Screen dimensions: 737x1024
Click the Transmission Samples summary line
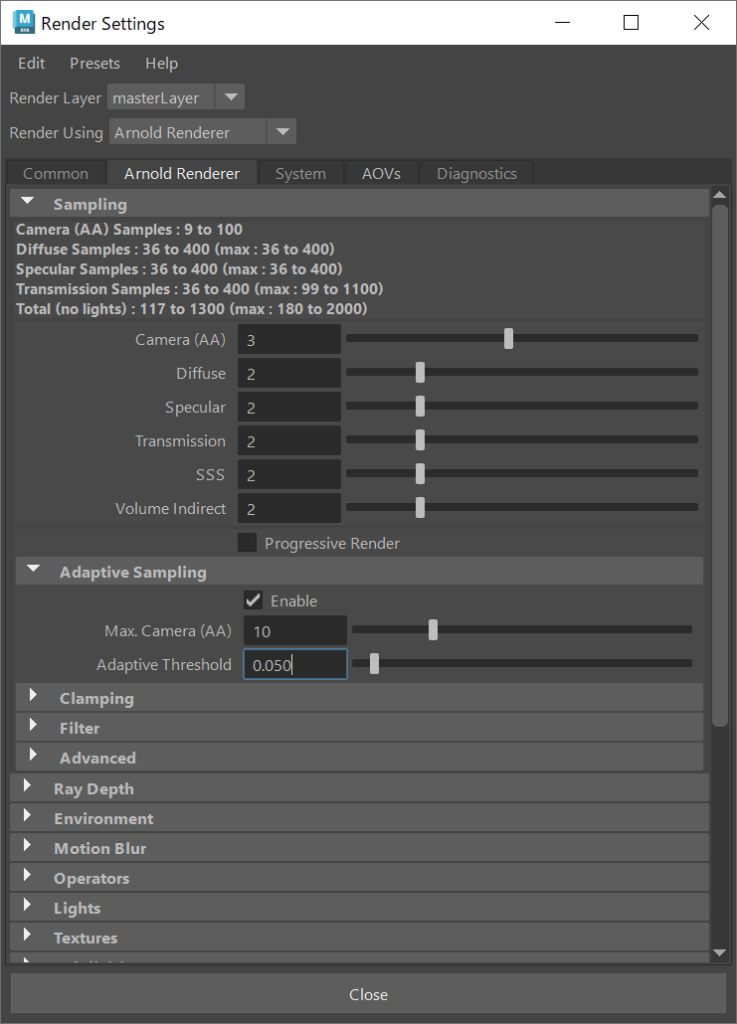point(199,289)
